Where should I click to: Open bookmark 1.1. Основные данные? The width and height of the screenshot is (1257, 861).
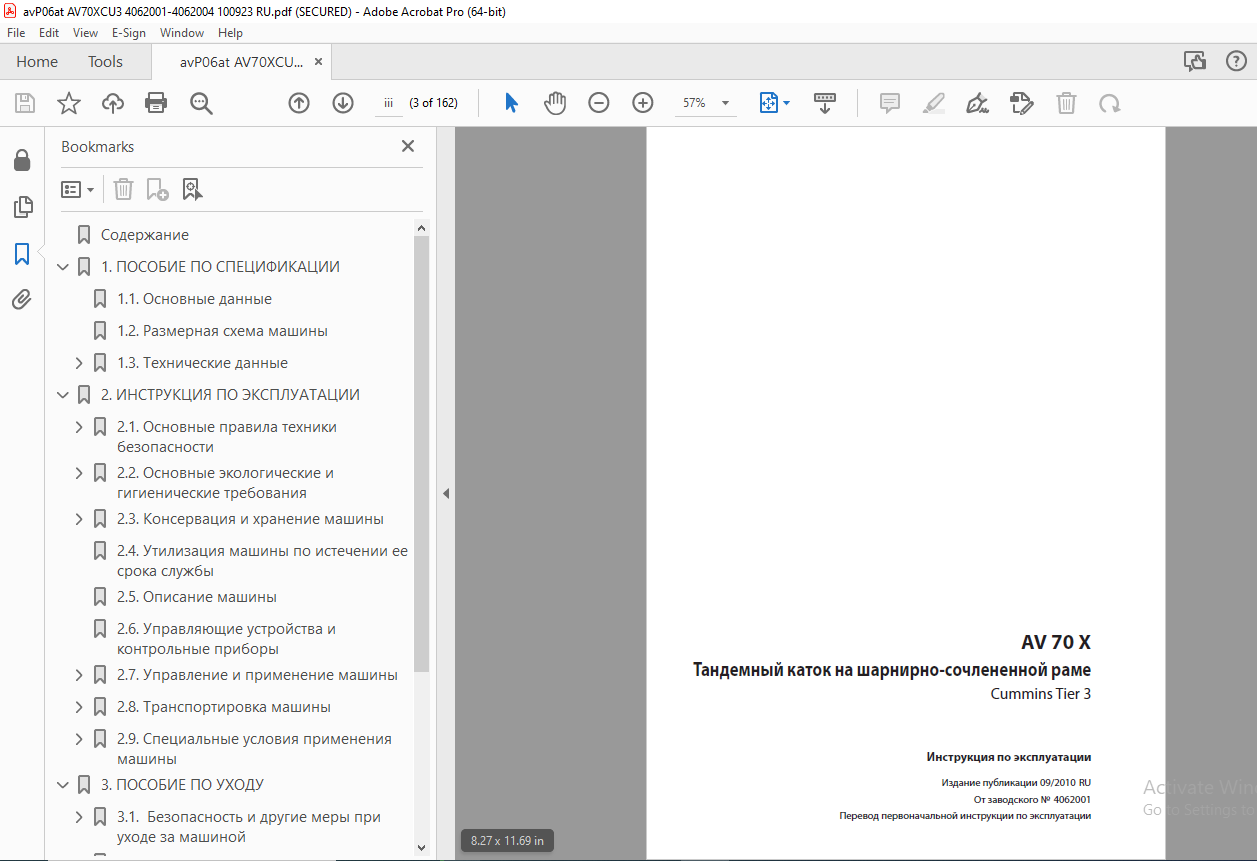[194, 299]
